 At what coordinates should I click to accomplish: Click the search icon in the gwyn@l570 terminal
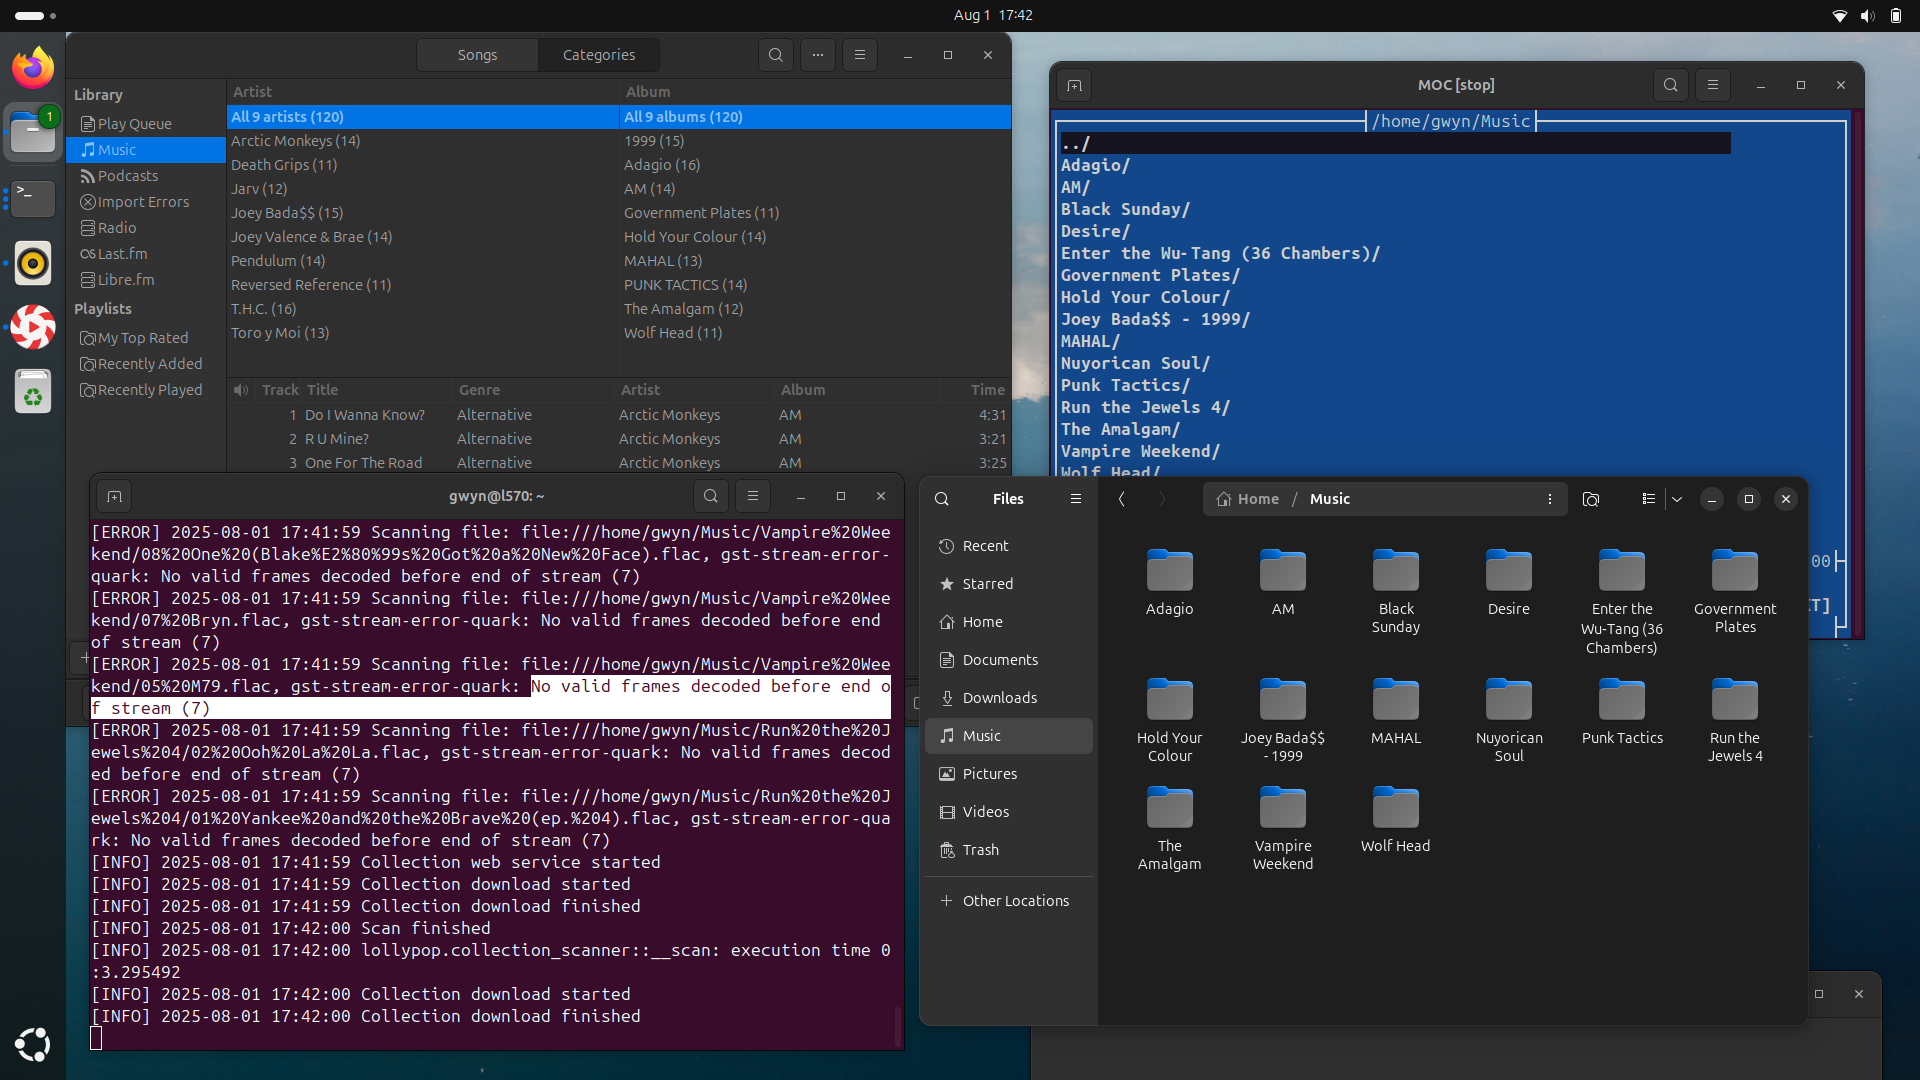[711, 496]
